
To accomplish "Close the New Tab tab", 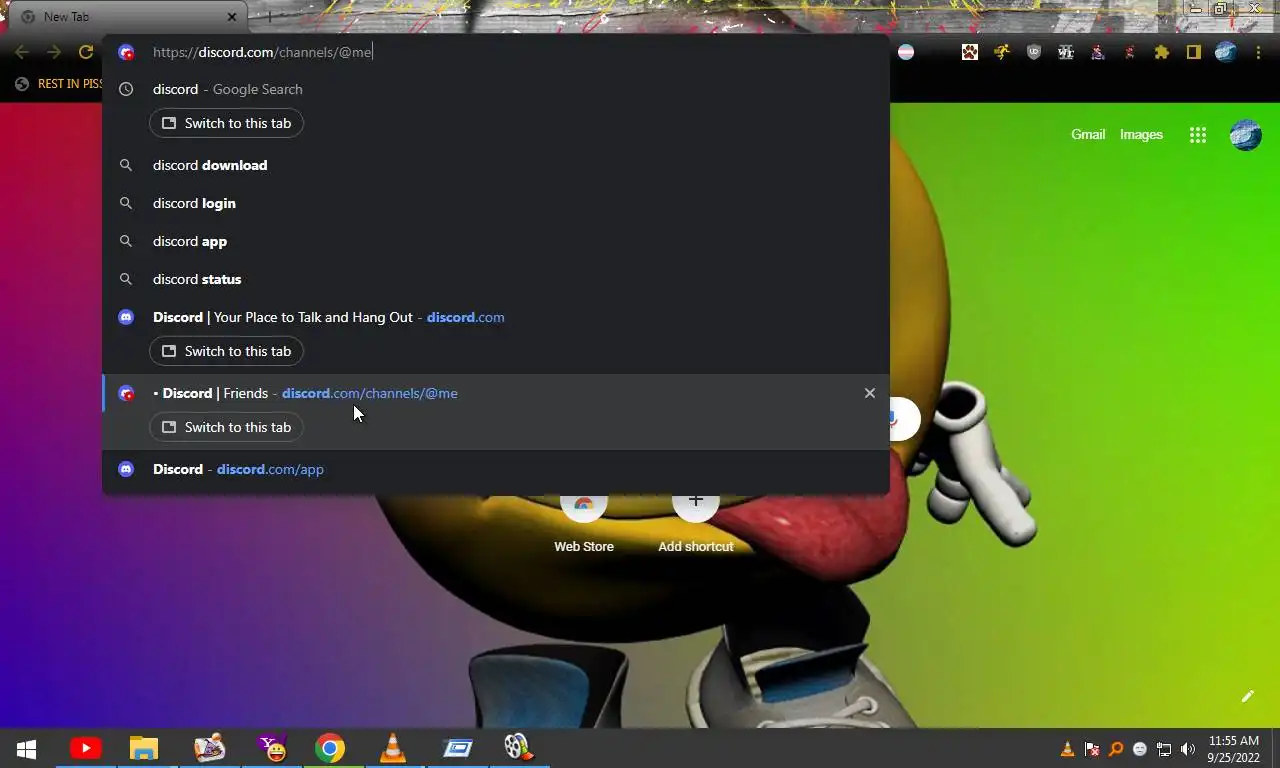I will click(x=232, y=17).
